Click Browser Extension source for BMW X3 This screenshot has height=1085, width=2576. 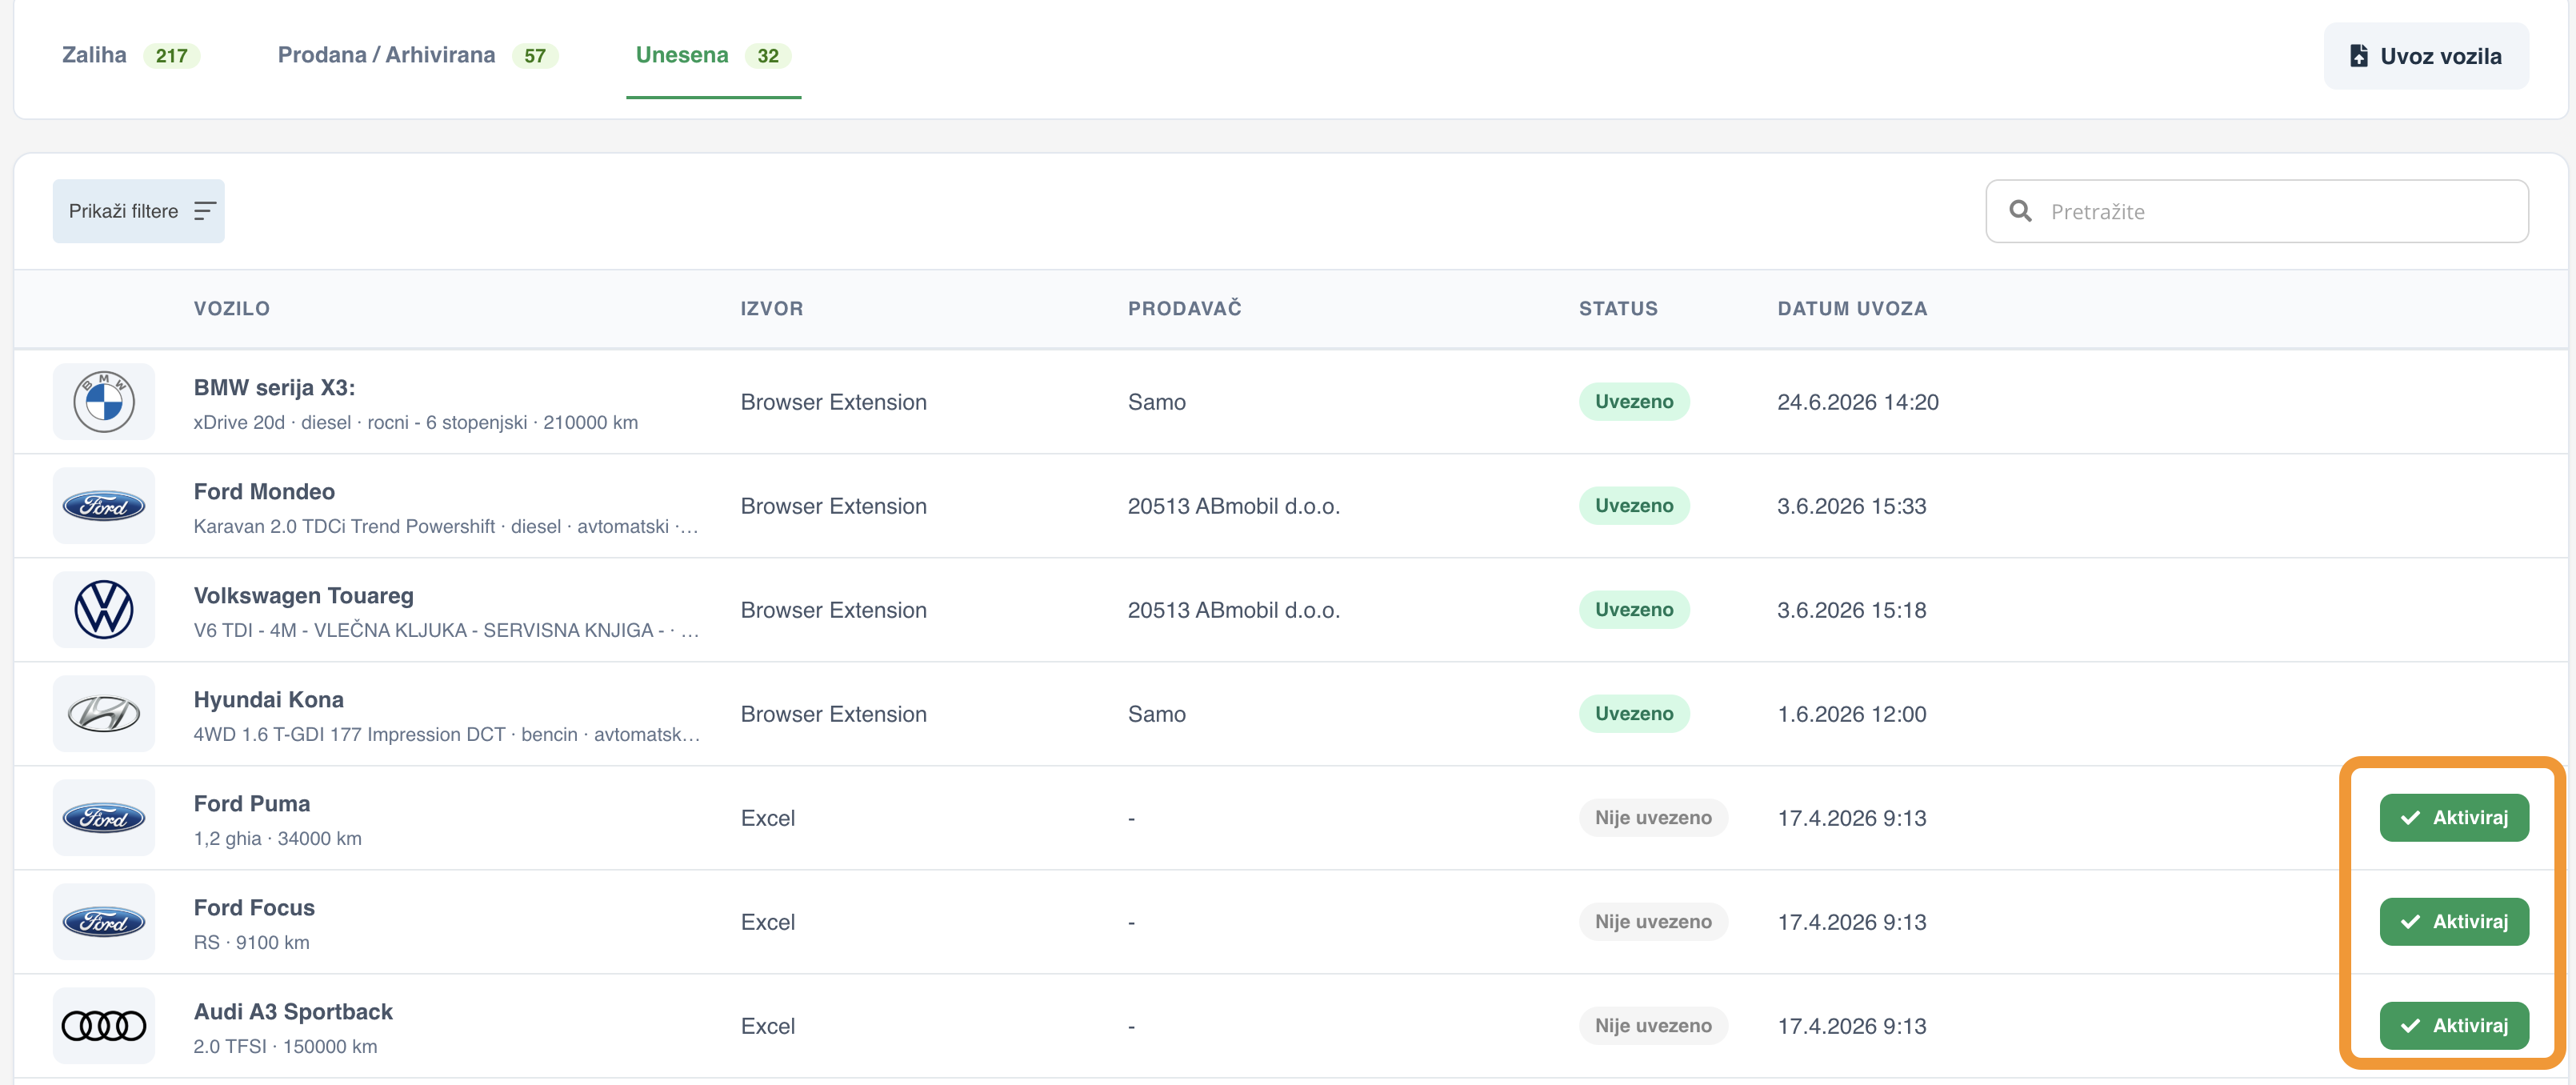tap(834, 402)
